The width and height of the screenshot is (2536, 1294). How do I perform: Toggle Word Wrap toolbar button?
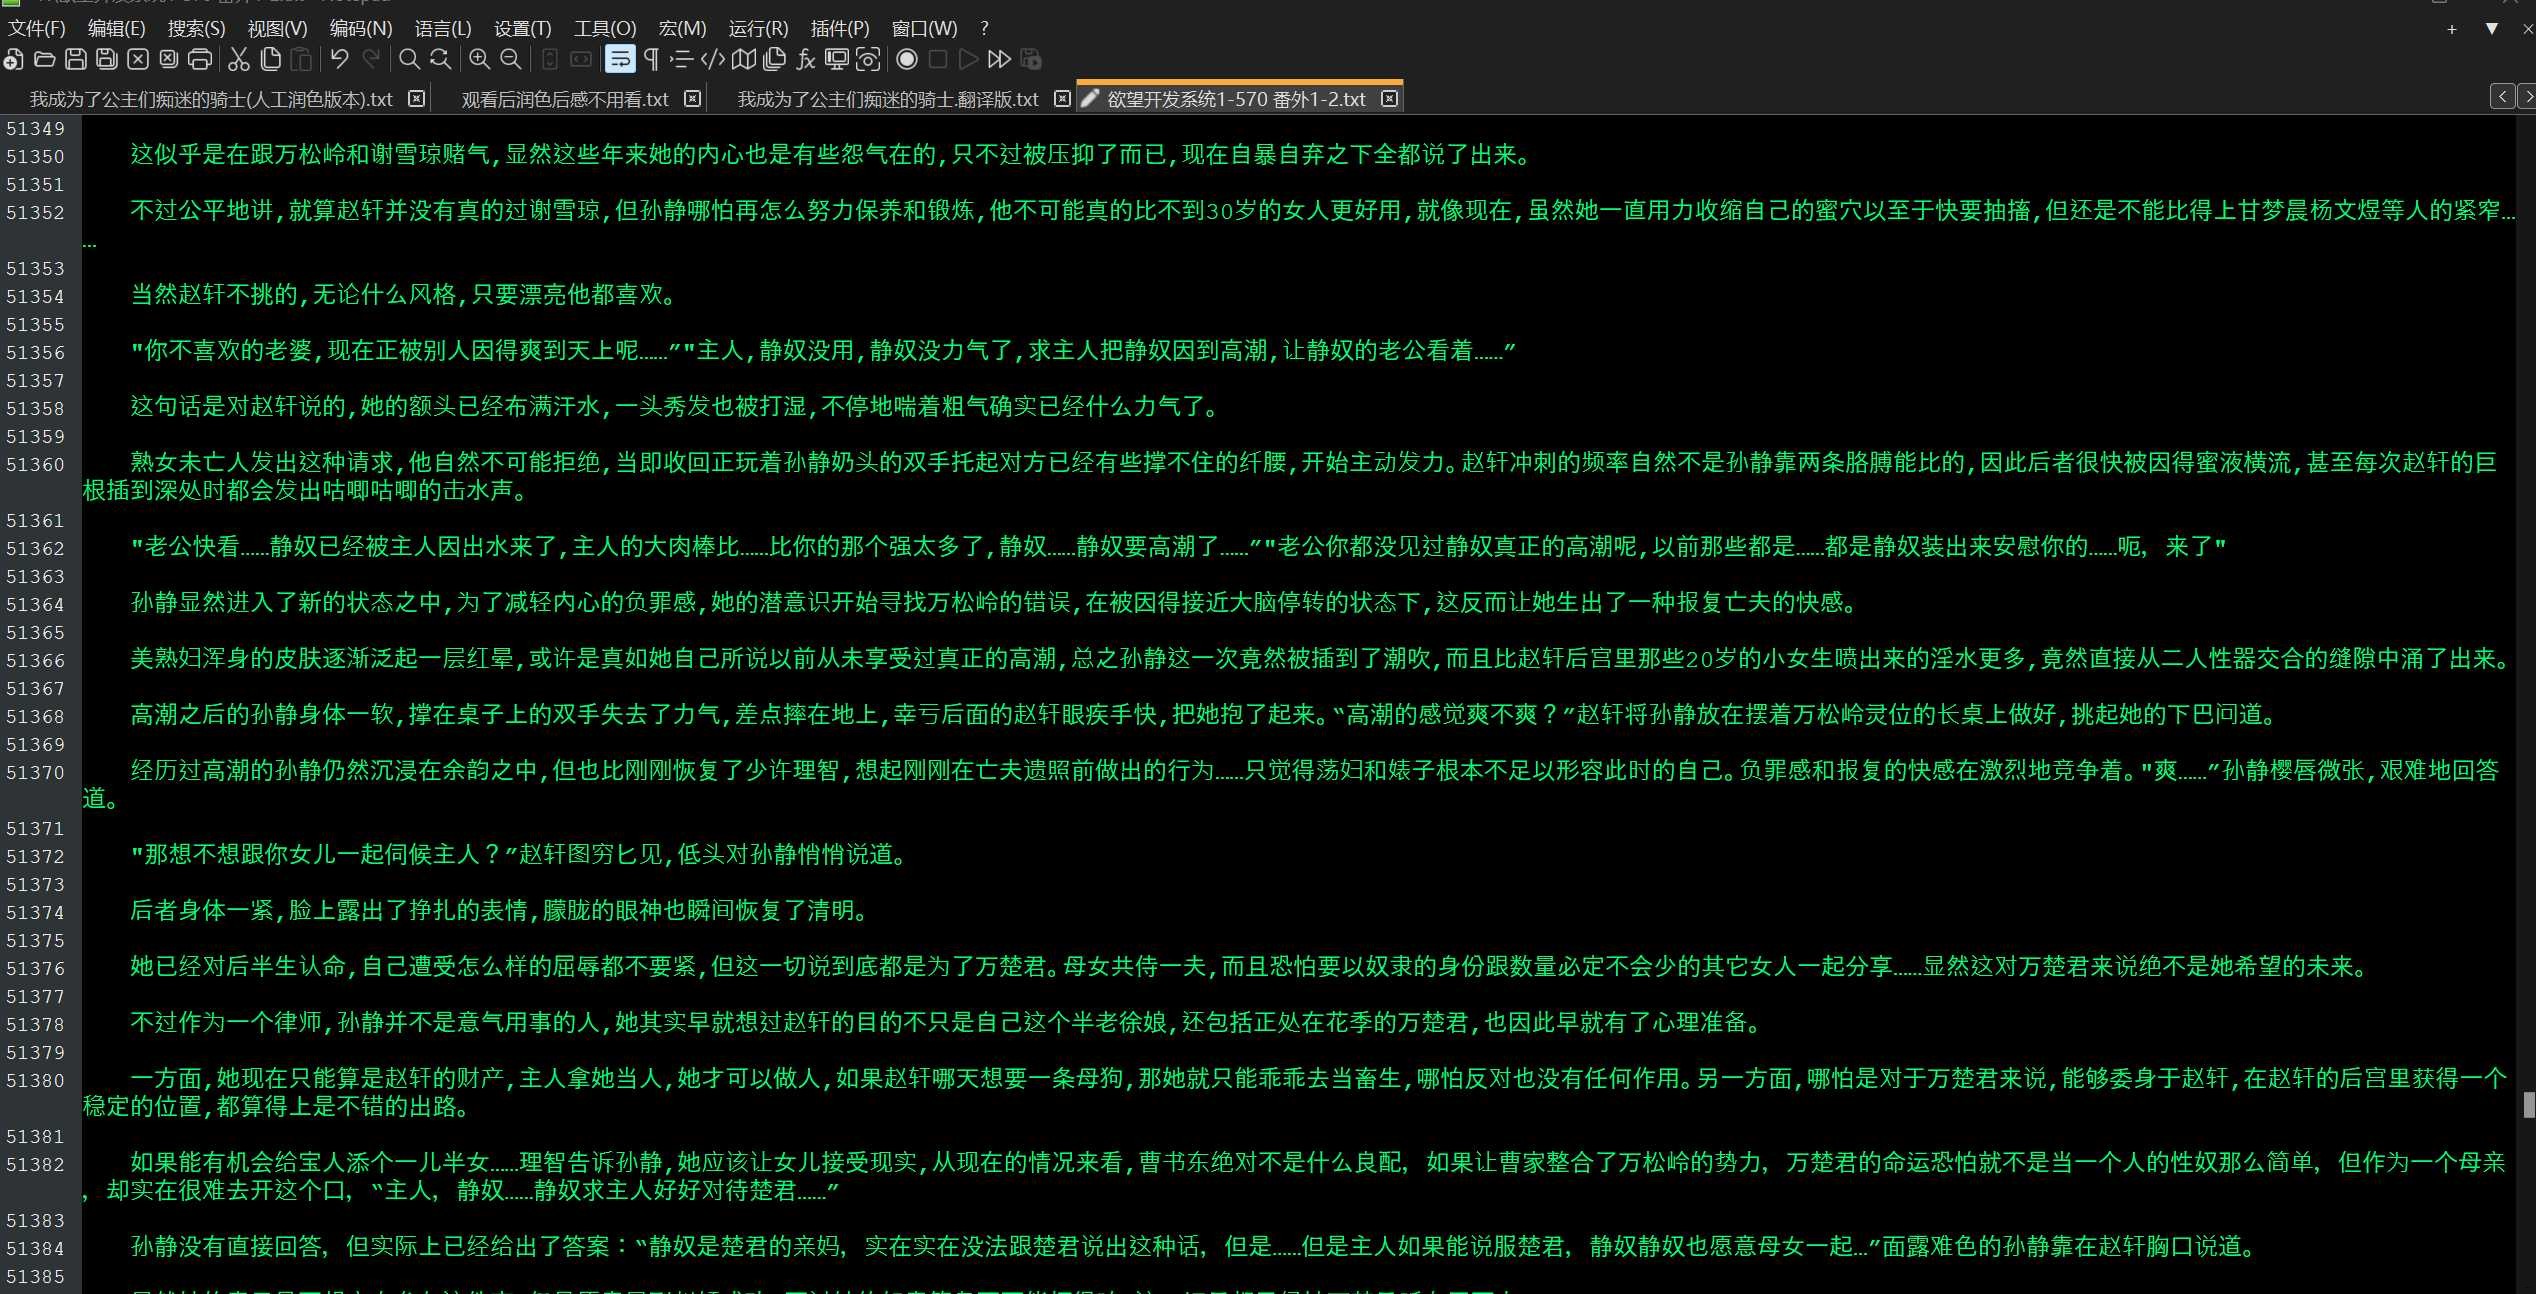pos(620,60)
